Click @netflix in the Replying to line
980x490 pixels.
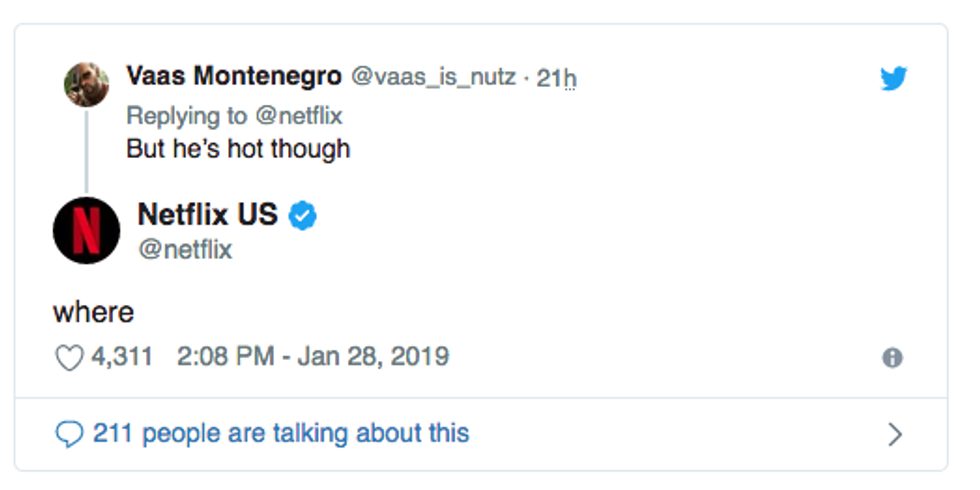coord(298,115)
